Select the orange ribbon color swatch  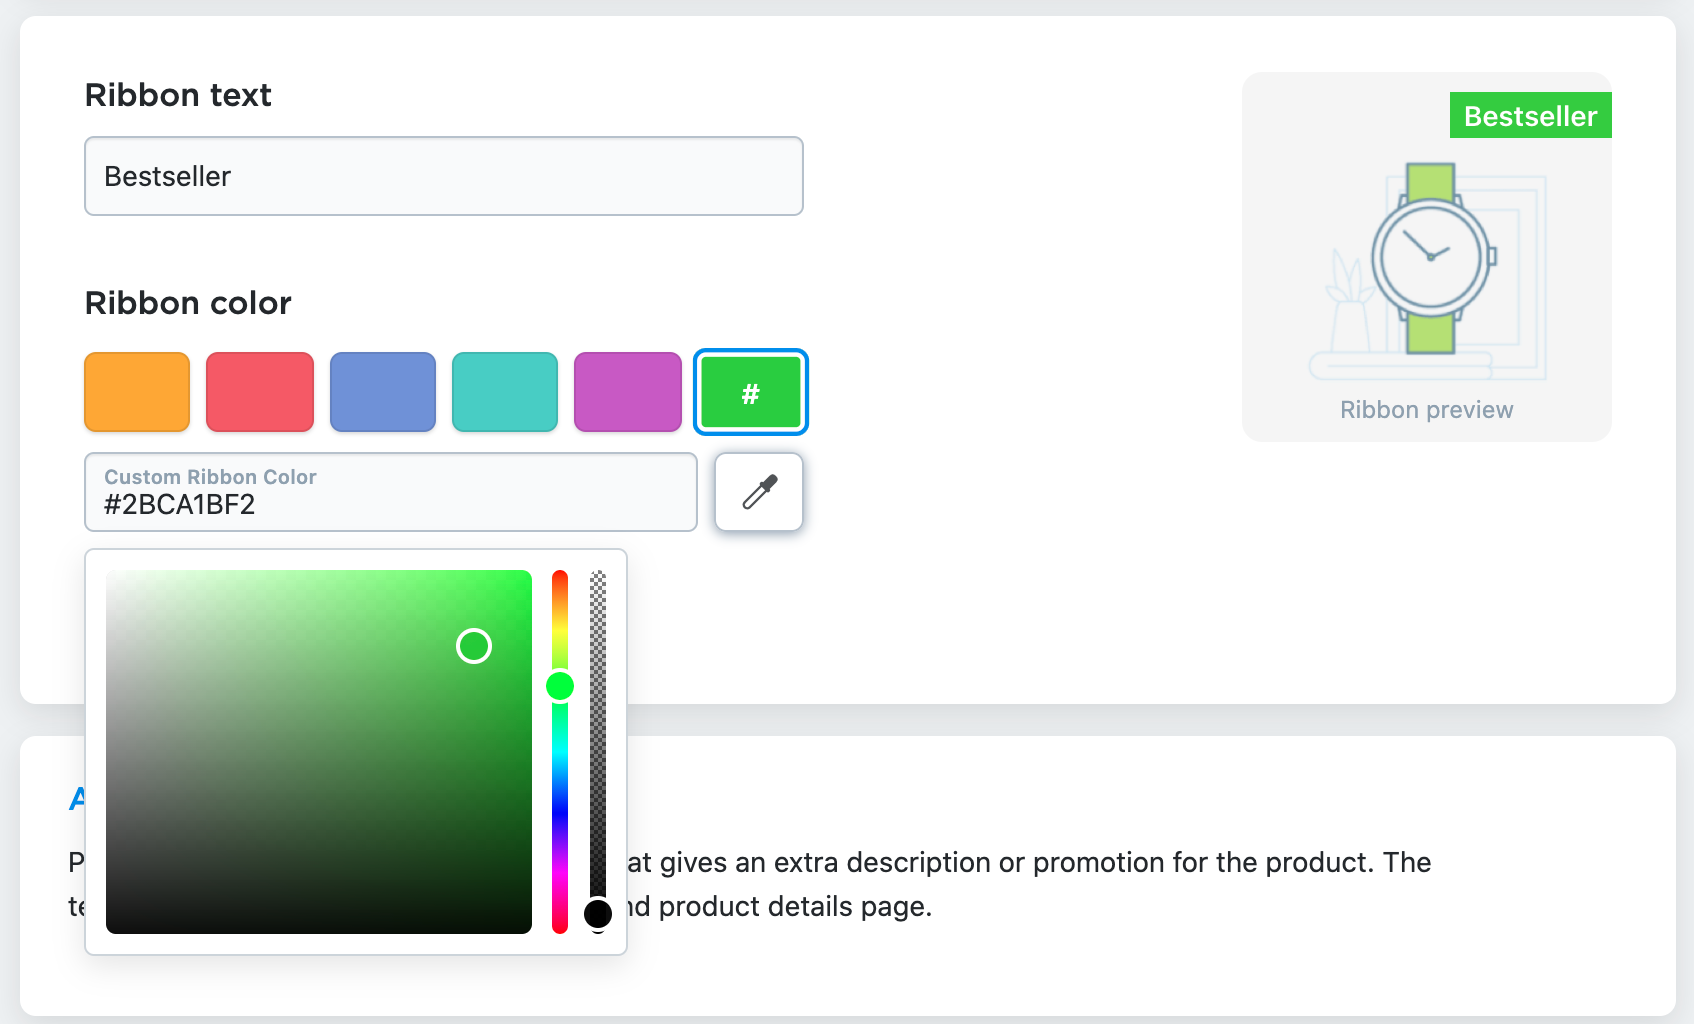(x=136, y=392)
